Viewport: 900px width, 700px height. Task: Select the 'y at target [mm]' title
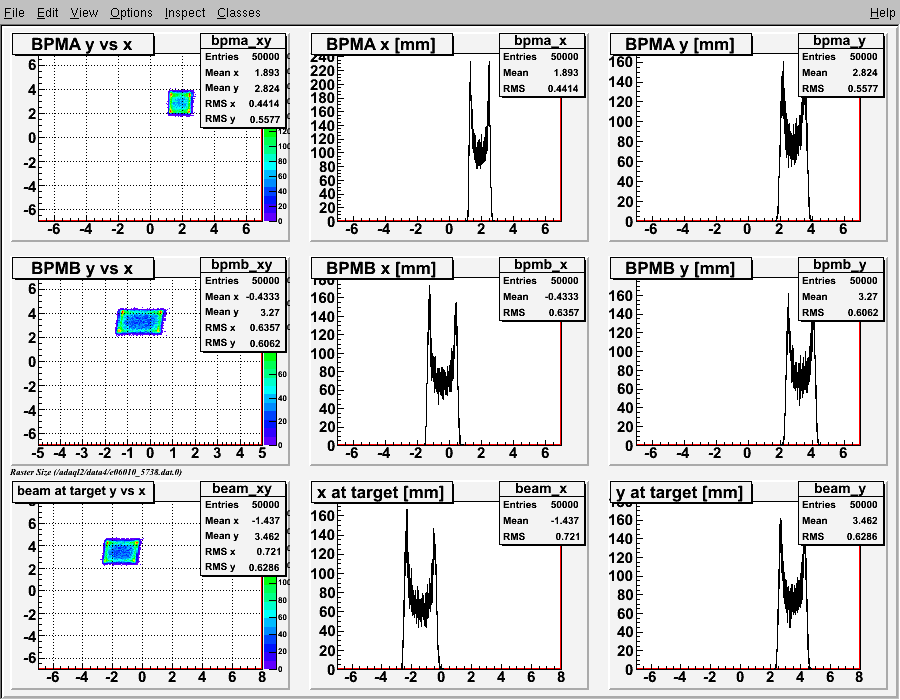pos(680,492)
